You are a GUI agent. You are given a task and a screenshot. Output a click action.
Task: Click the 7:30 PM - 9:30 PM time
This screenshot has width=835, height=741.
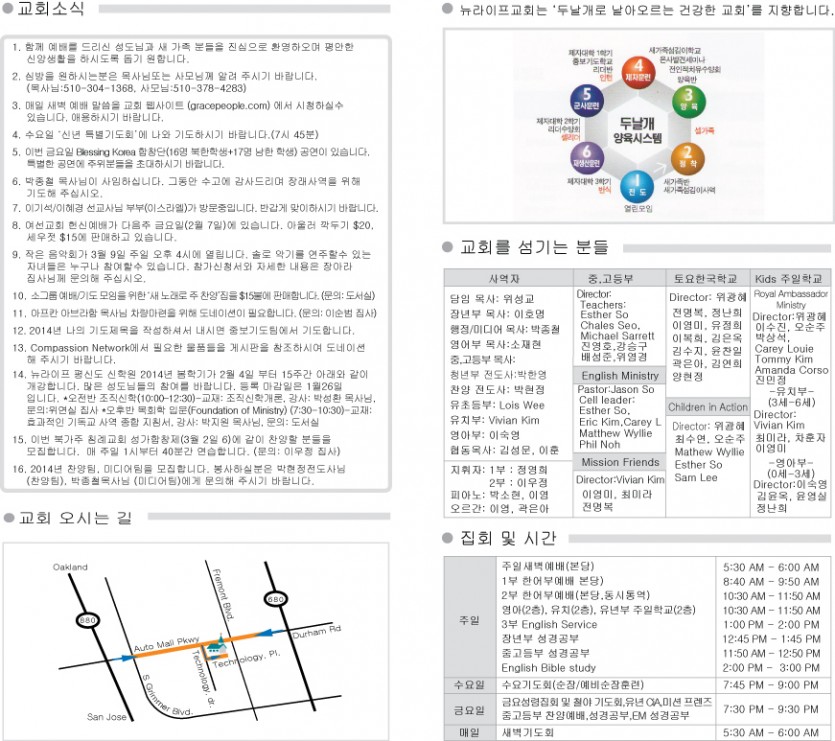click(771, 710)
